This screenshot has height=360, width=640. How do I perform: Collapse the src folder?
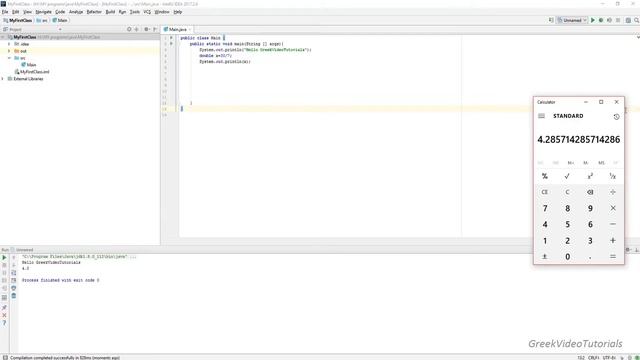click(x=9, y=58)
